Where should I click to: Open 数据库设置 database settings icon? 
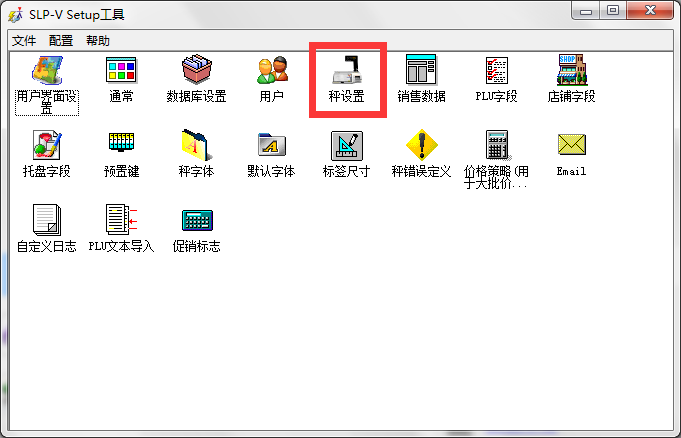[196, 70]
